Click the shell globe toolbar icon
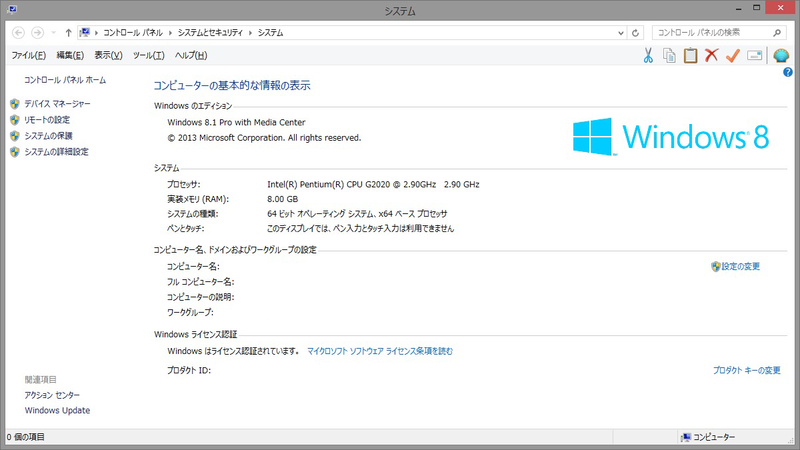The height and width of the screenshot is (450, 800). [x=781, y=55]
